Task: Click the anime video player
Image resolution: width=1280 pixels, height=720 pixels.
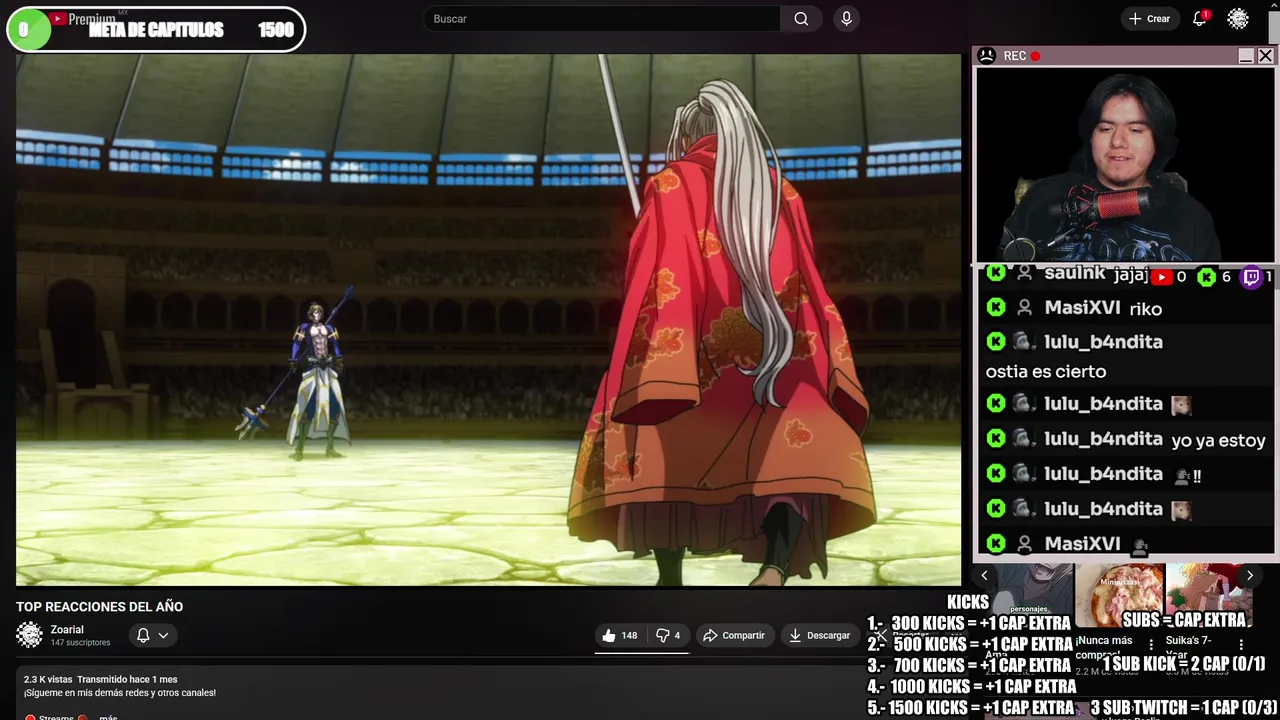Action: [488, 319]
